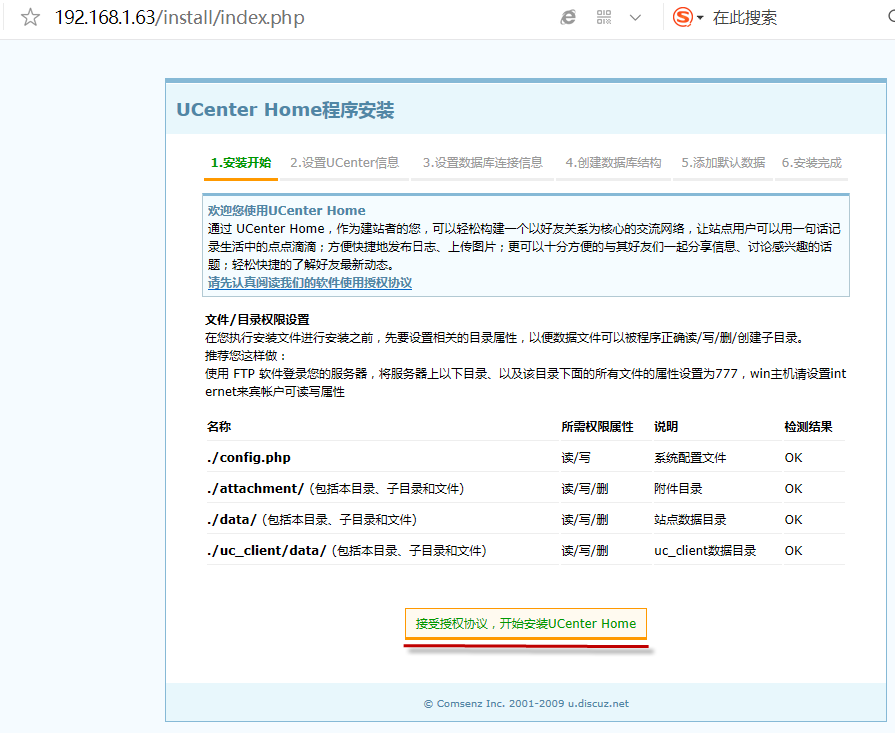895x733 pixels.
Task: Click the 推荐您这样做： text line
Action: point(245,356)
